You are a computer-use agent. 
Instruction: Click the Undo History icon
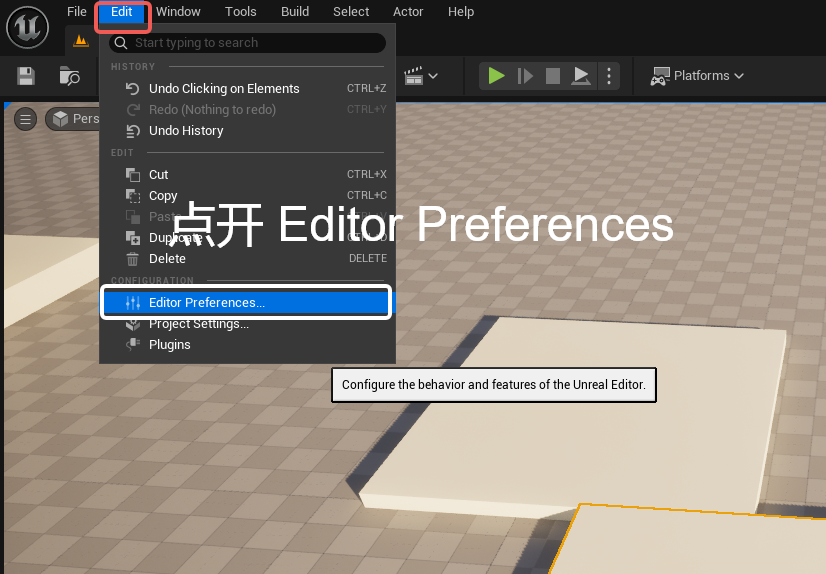[133, 131]
